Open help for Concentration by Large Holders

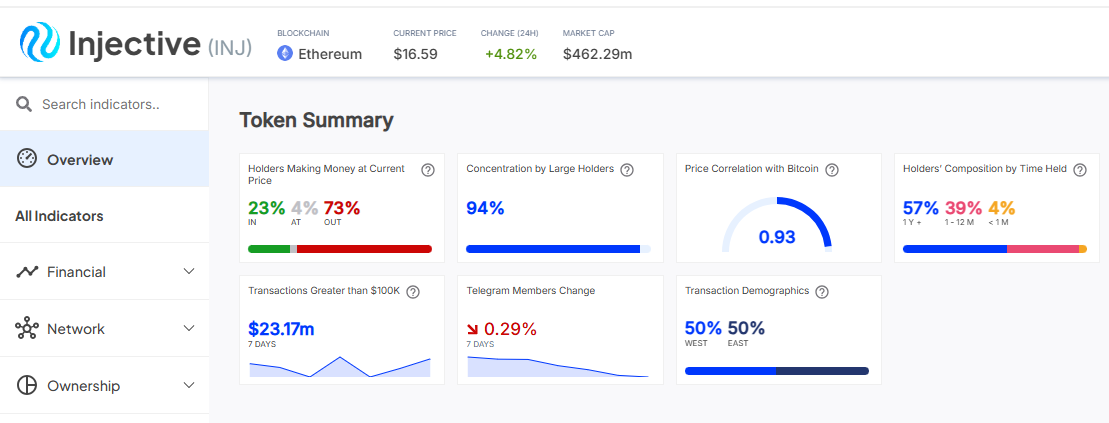click(x=627, y=170)
